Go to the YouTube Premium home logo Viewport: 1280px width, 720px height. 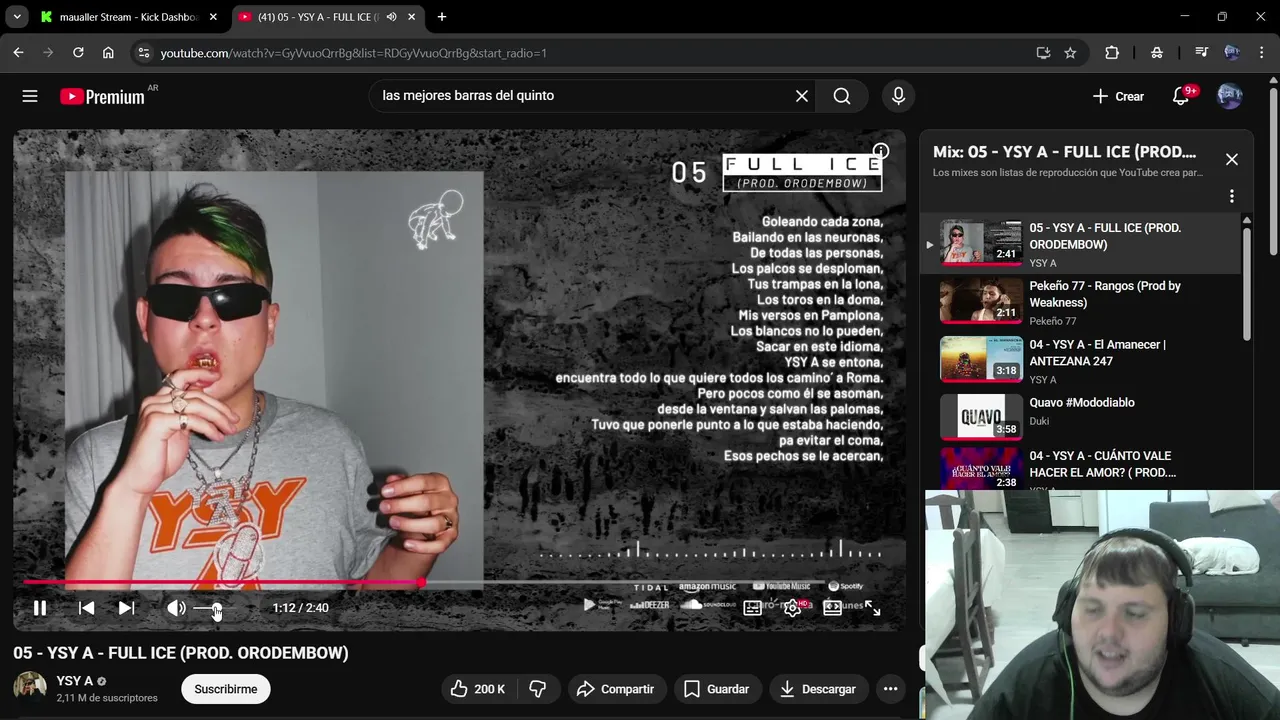[x=102, y=96]
